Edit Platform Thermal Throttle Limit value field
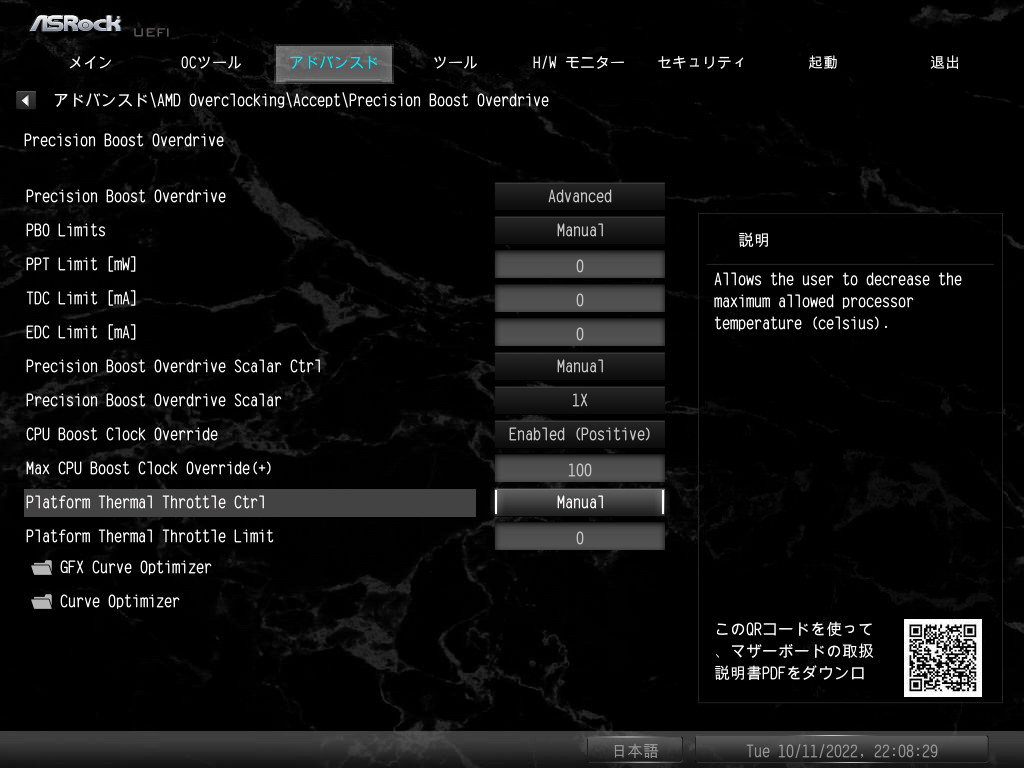 (x=579, y=537)
